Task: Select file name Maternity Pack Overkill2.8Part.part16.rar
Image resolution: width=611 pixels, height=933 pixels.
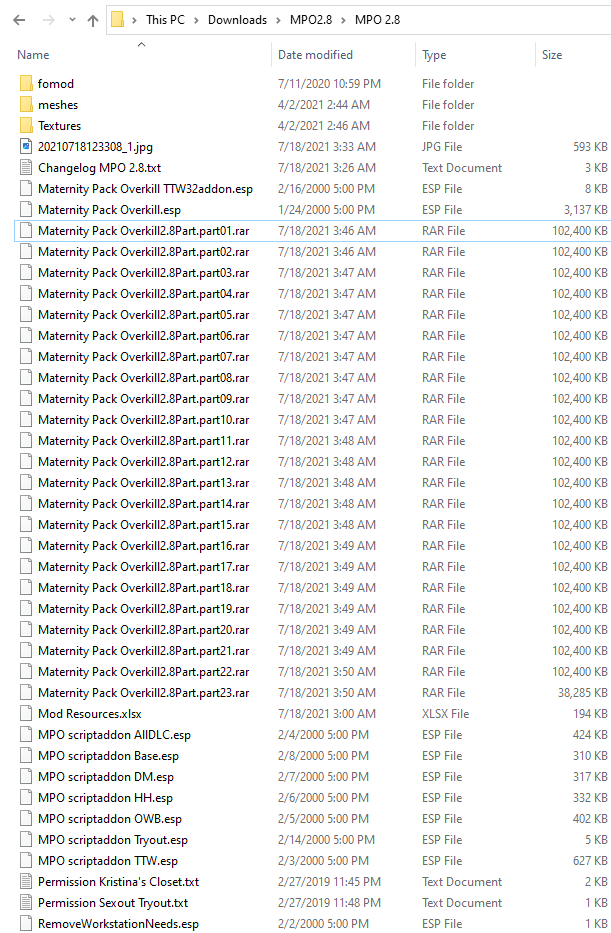Action: point(143,546)
